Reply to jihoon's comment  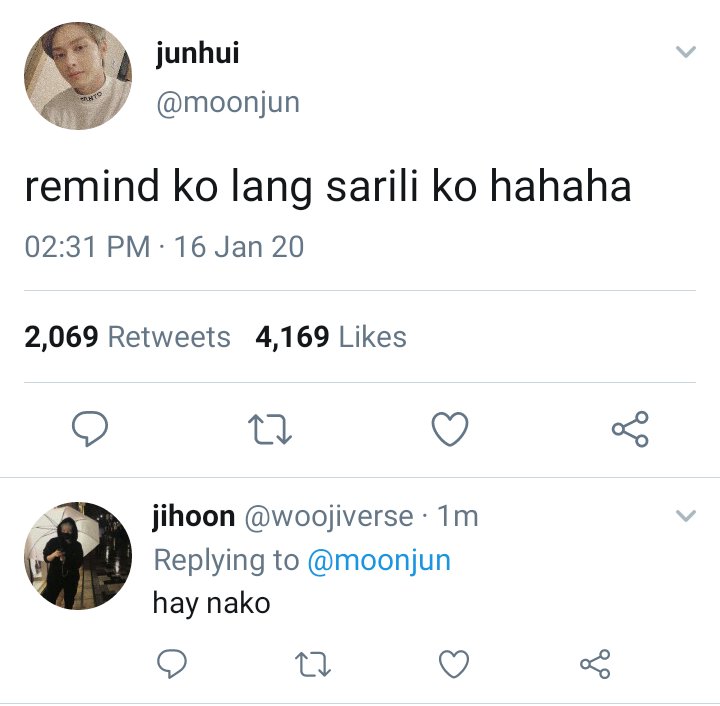point(172,664)
